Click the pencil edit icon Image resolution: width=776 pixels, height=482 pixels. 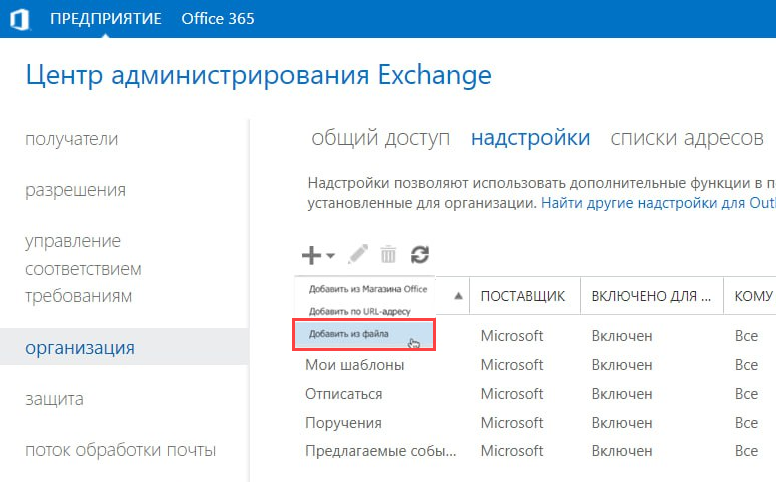358,255
